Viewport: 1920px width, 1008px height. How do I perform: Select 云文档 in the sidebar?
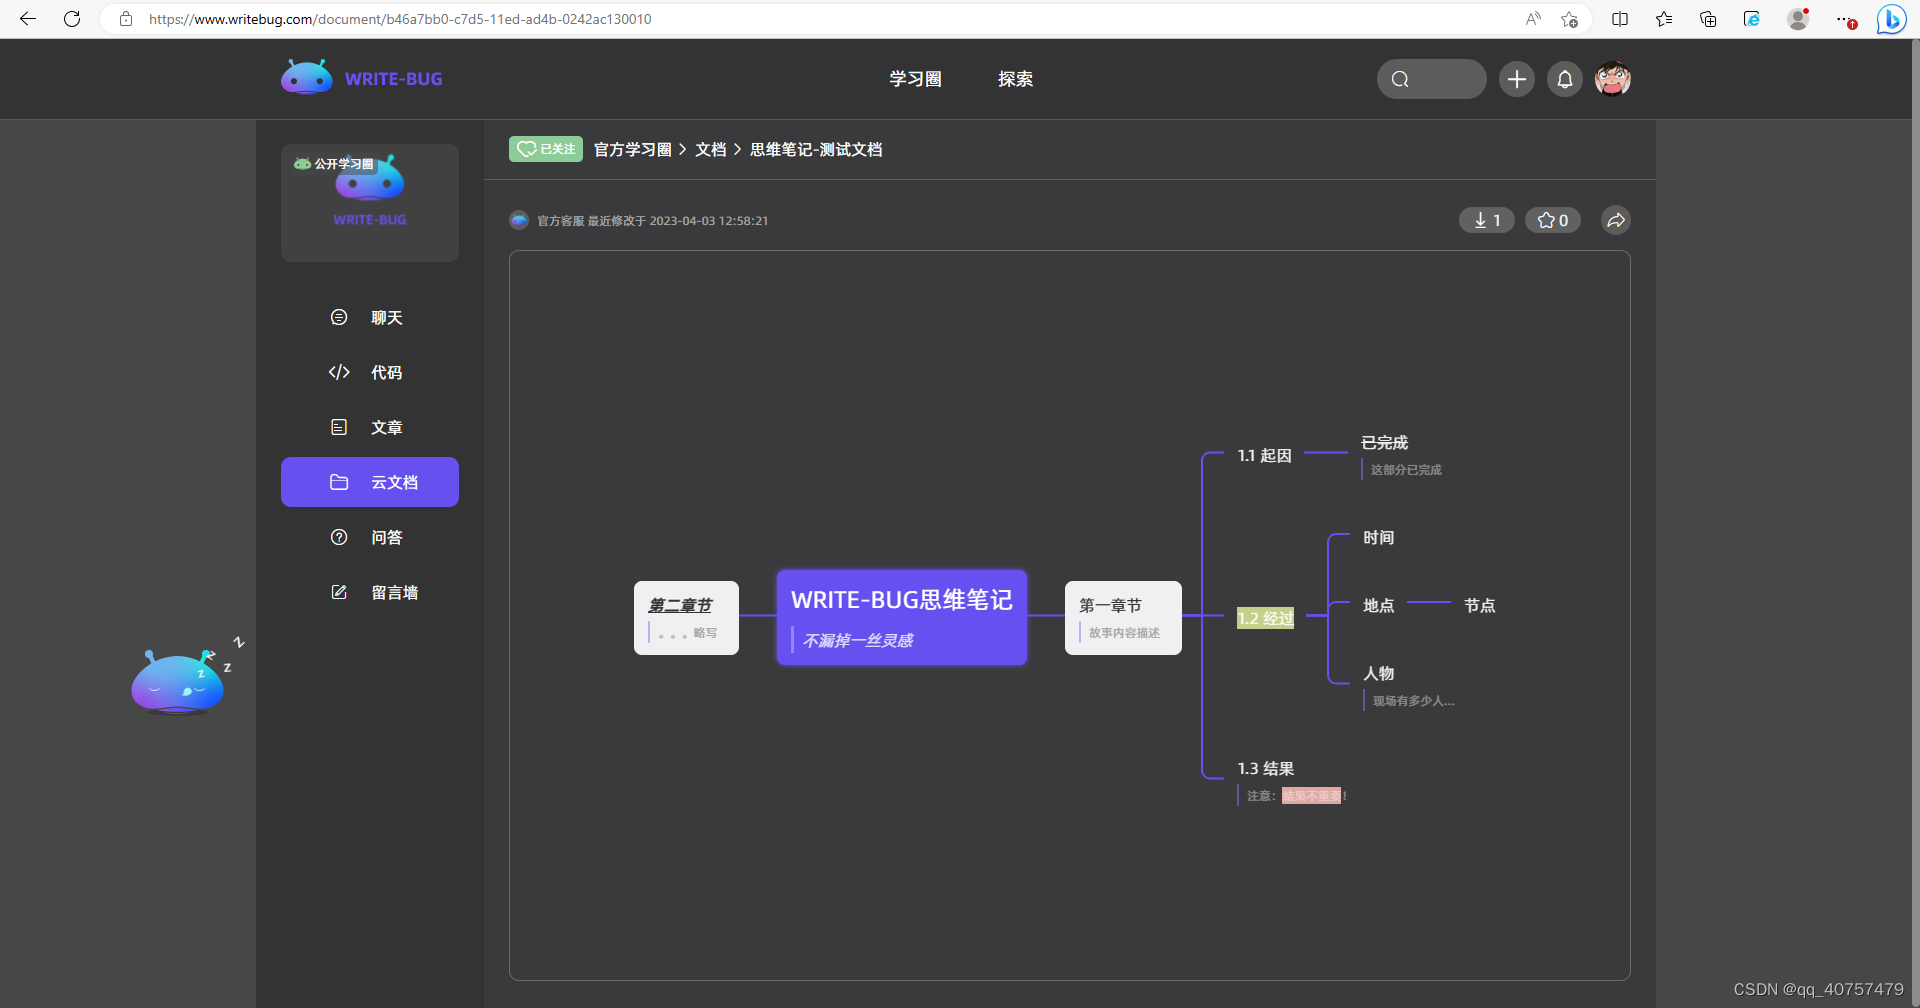[370, 482]
